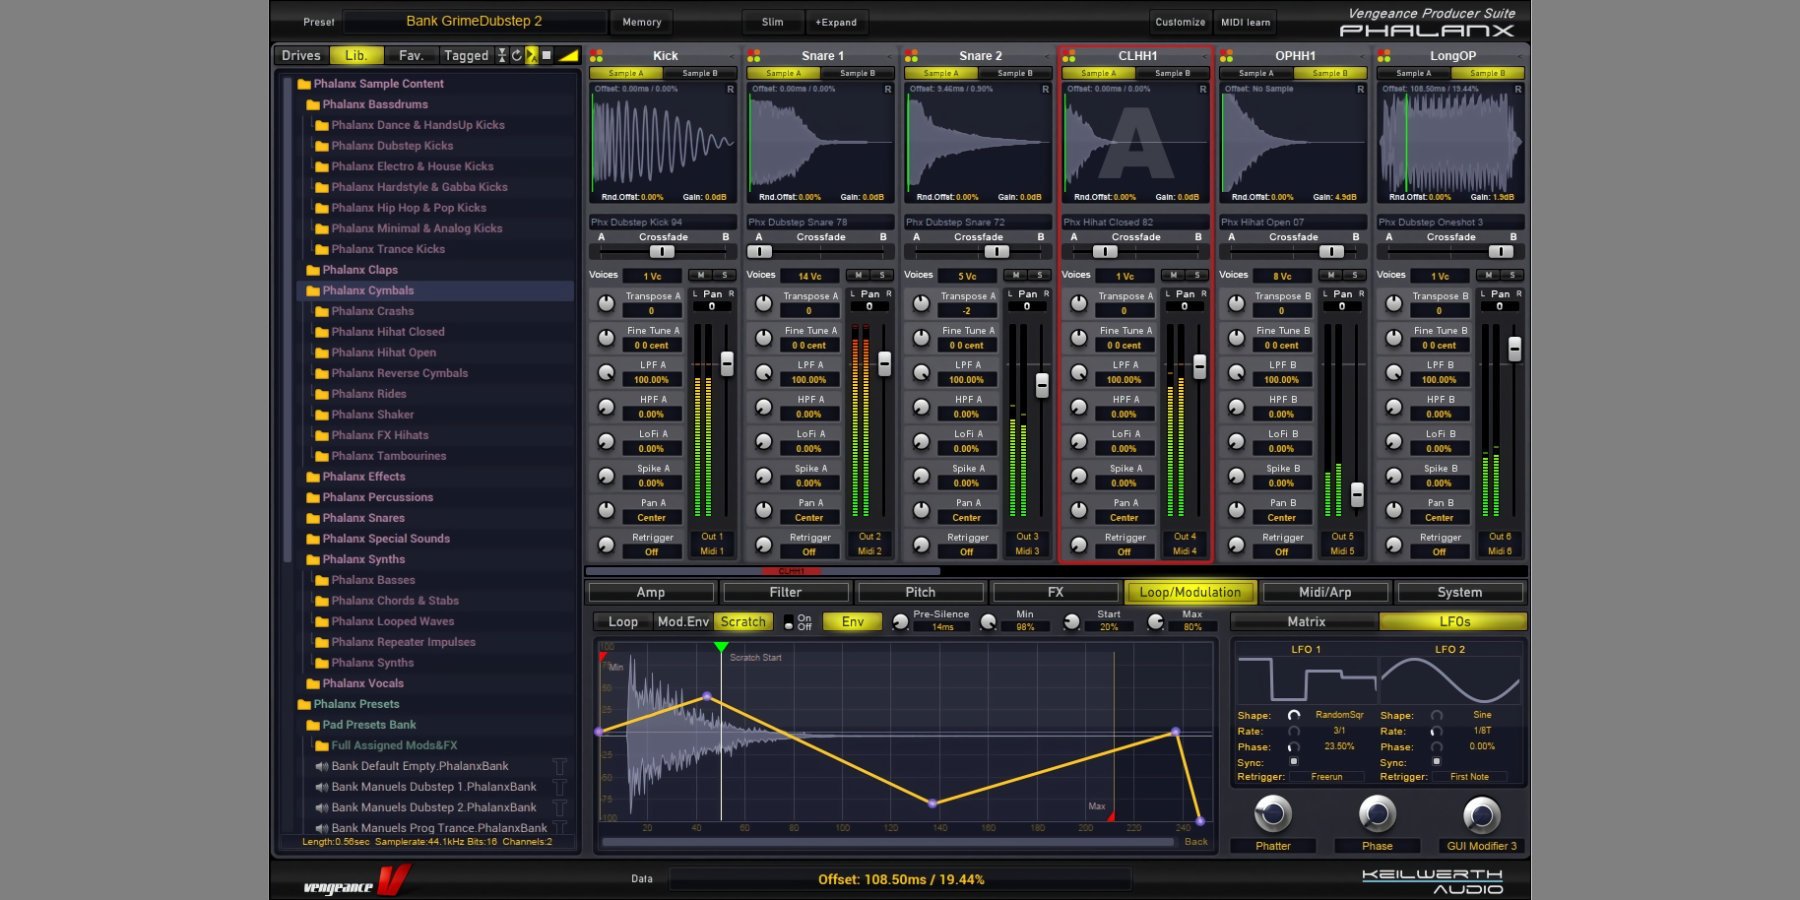This screenshot has width=1800, height=900.
Task: Click the Slim view button
Action: (772, 22)
